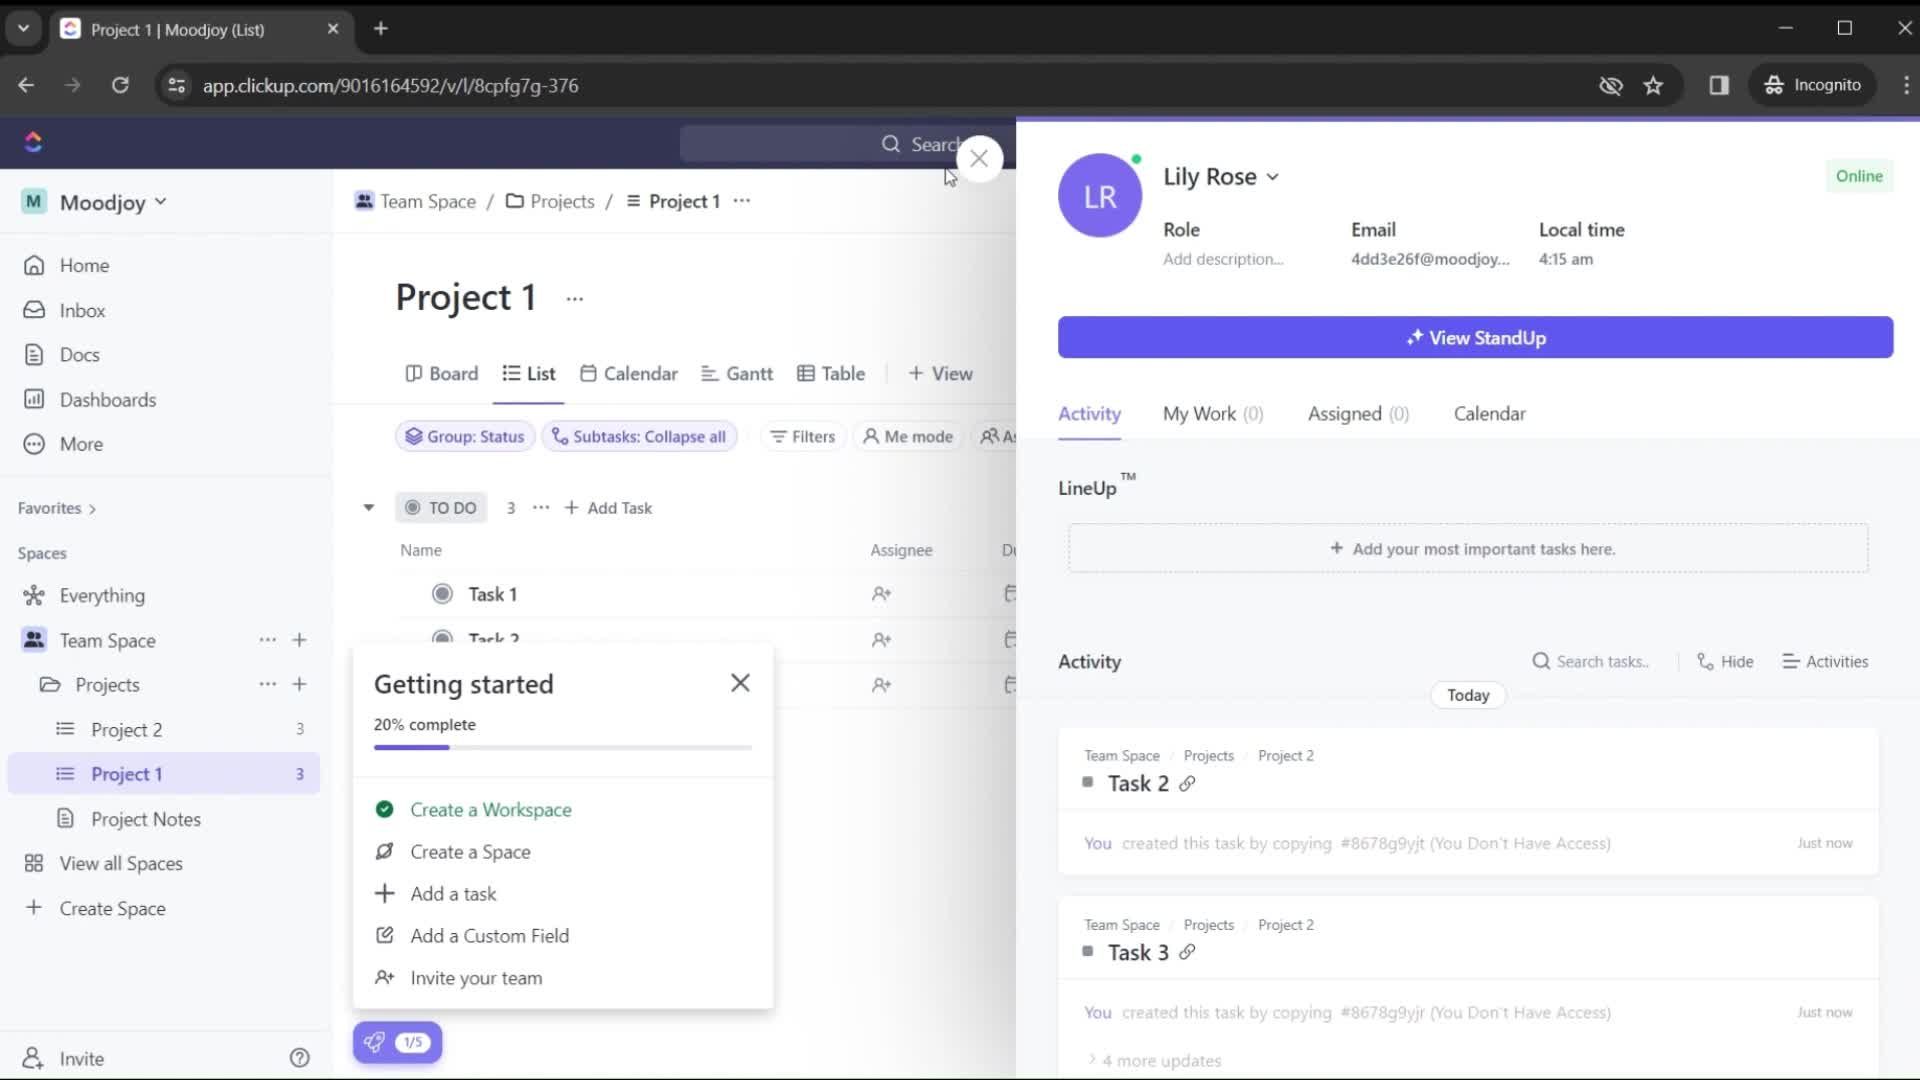This screenshot has width=1920, height=1080.
Task: Click Add description under Role
Action: tap(1223, 259)
